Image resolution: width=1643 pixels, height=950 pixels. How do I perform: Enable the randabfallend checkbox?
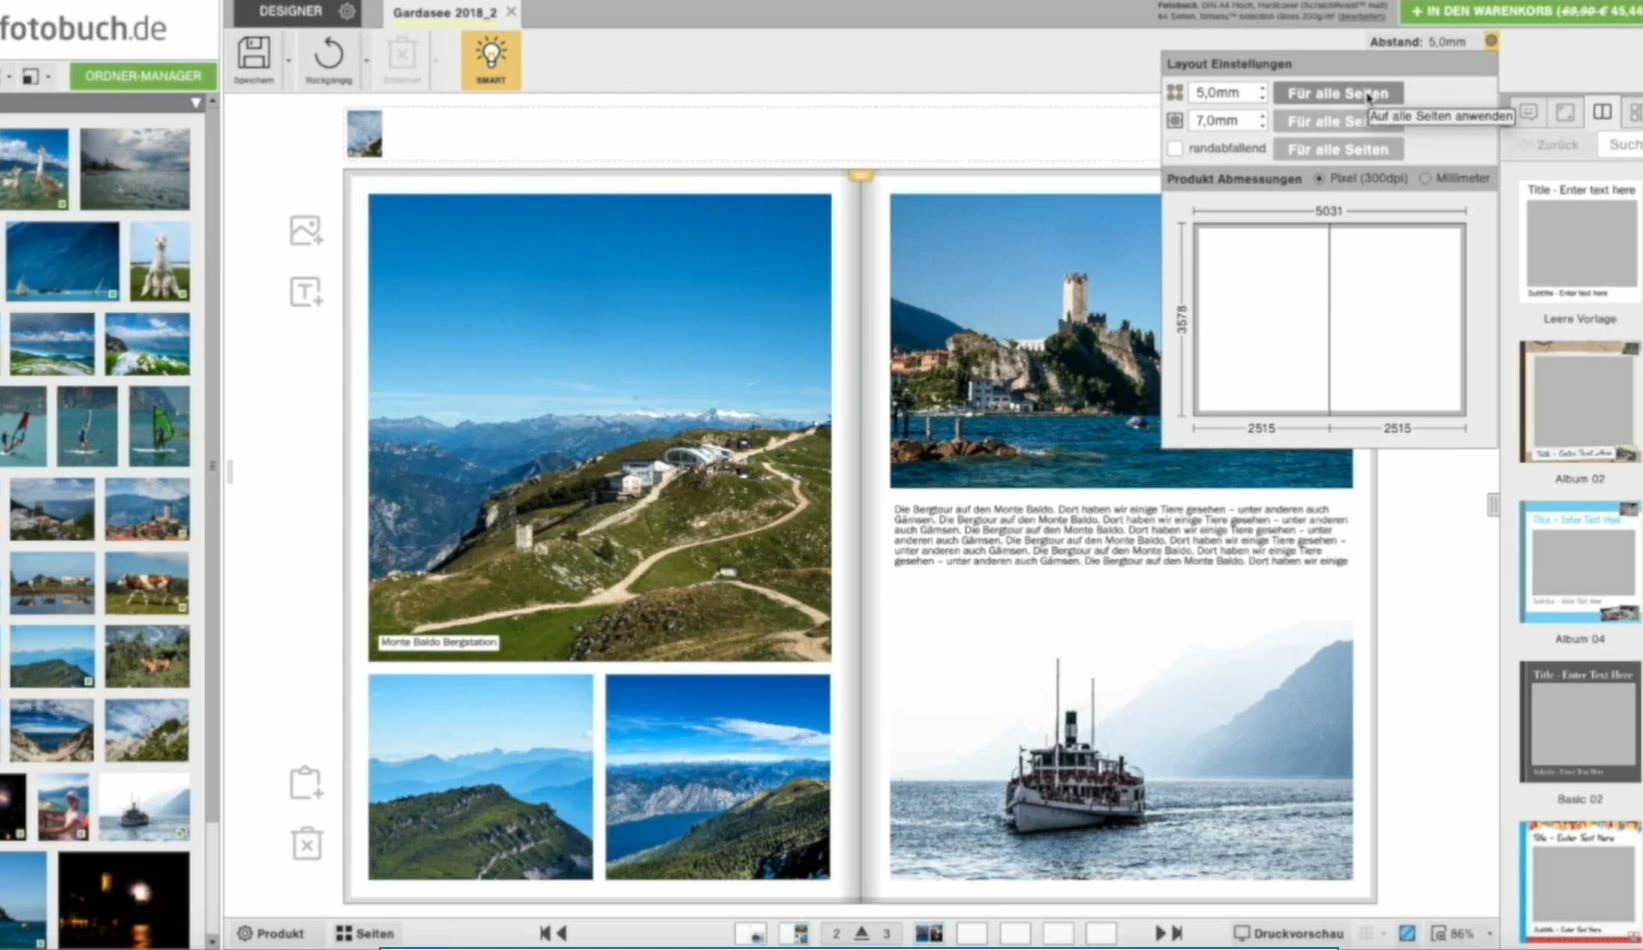click(x=1175, y=149)
